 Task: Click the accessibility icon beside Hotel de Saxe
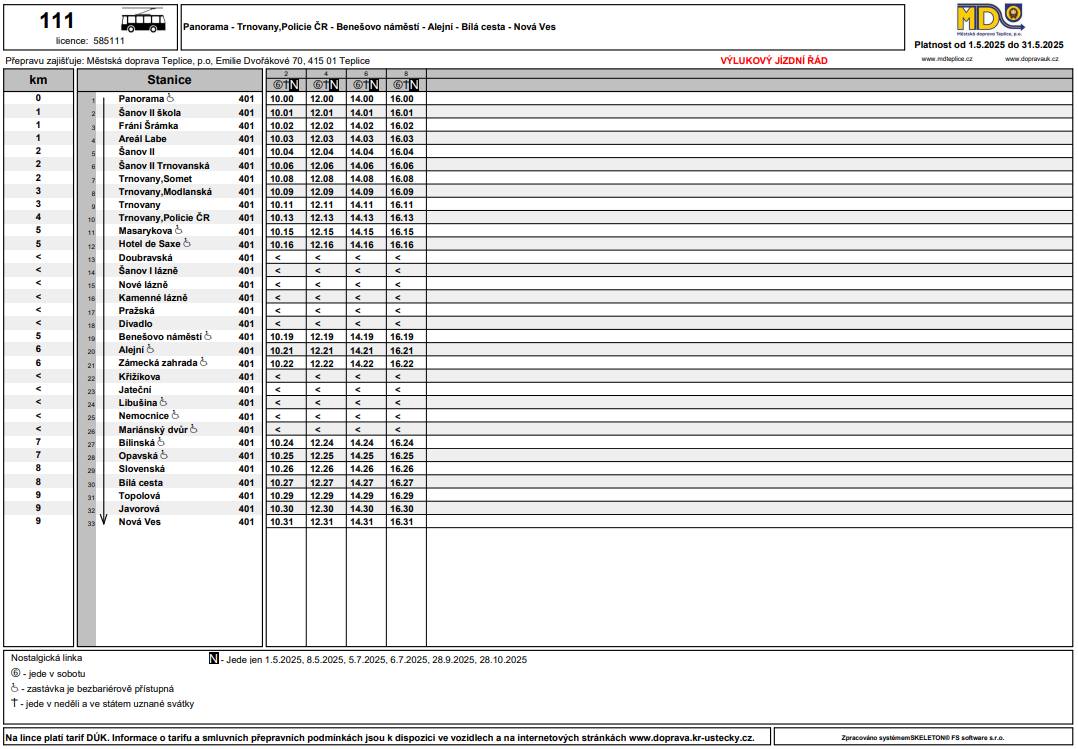187,243
